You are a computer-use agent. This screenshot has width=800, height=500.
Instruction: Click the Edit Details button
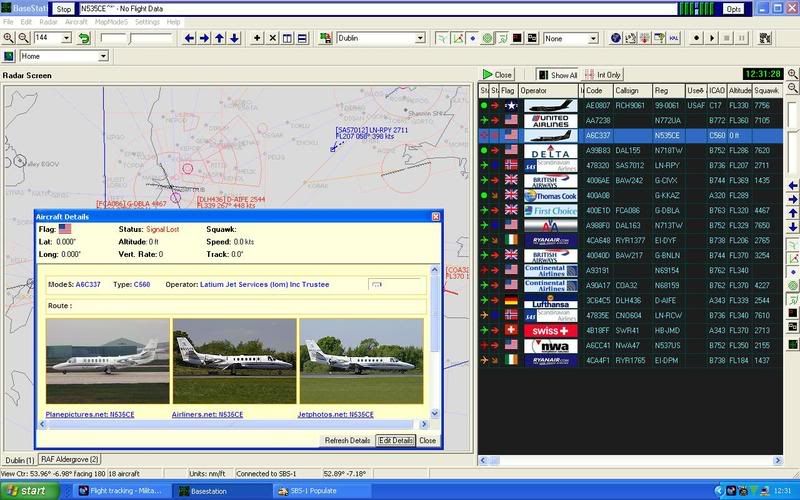tap(395, 440)
